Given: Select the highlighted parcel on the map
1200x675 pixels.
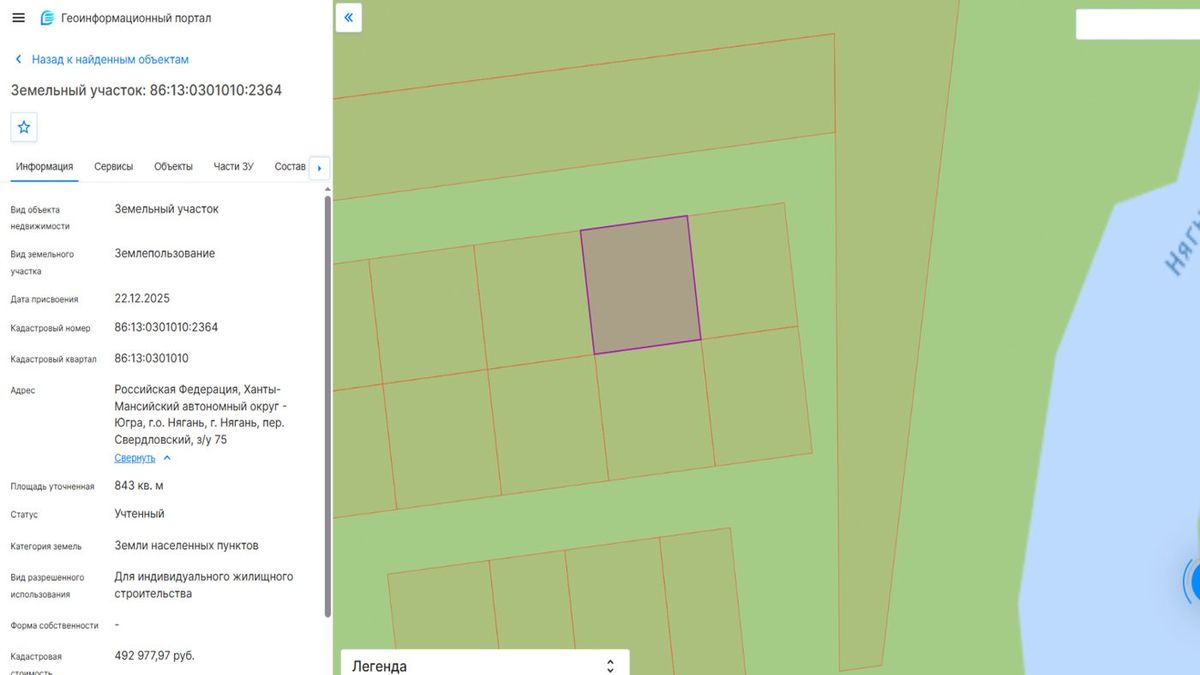Looking at the screenshot, I should click(641, 284).
